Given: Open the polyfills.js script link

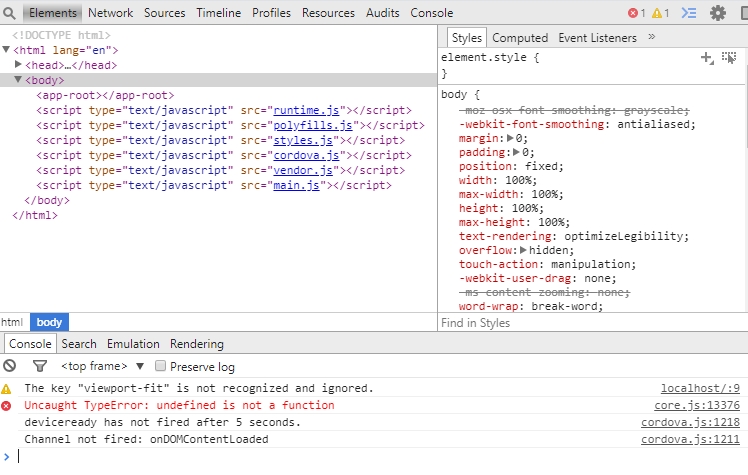Looking at the screenshot, I should tap(312, 125).
